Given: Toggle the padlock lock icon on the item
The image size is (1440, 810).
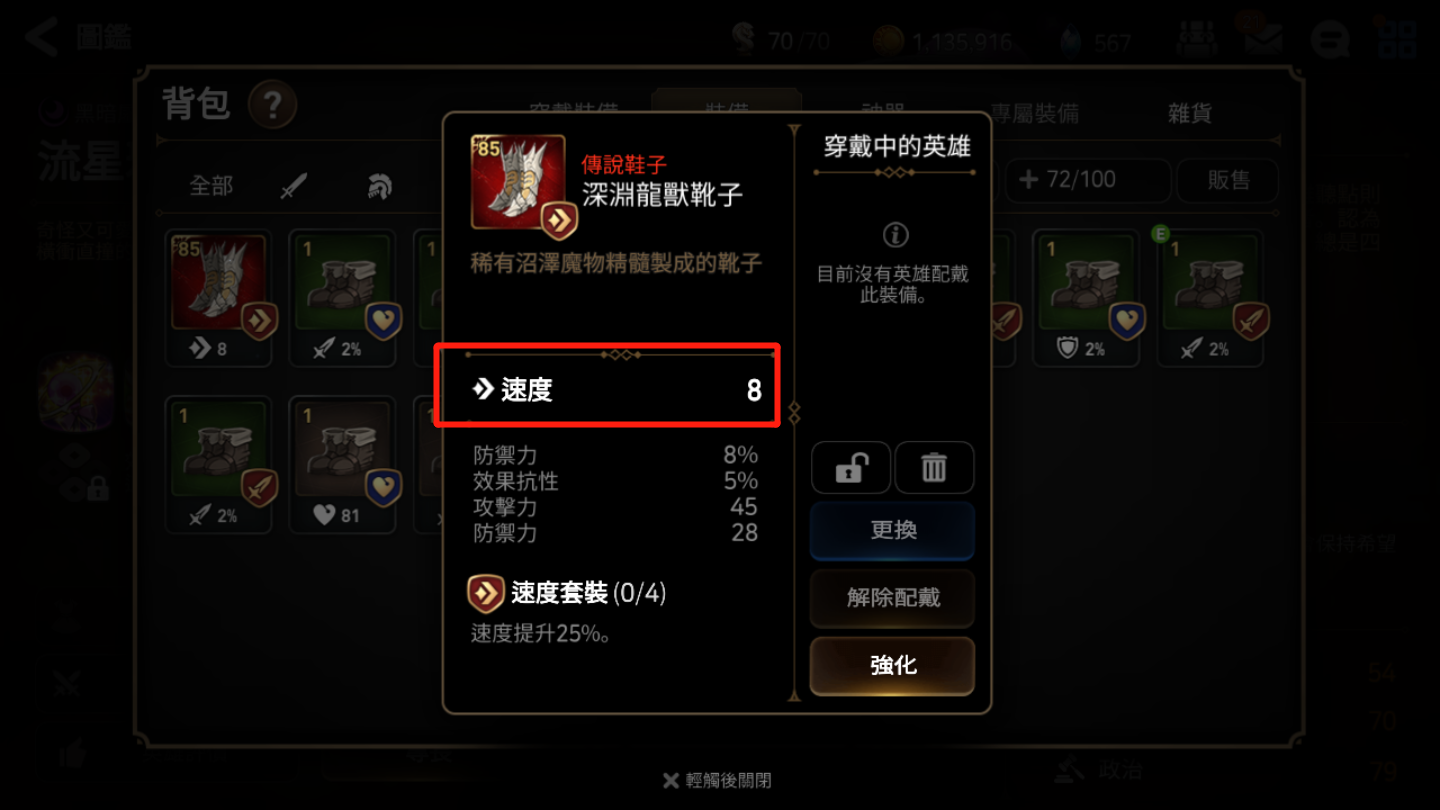Looking at the screenshot, I should [850, 467].
